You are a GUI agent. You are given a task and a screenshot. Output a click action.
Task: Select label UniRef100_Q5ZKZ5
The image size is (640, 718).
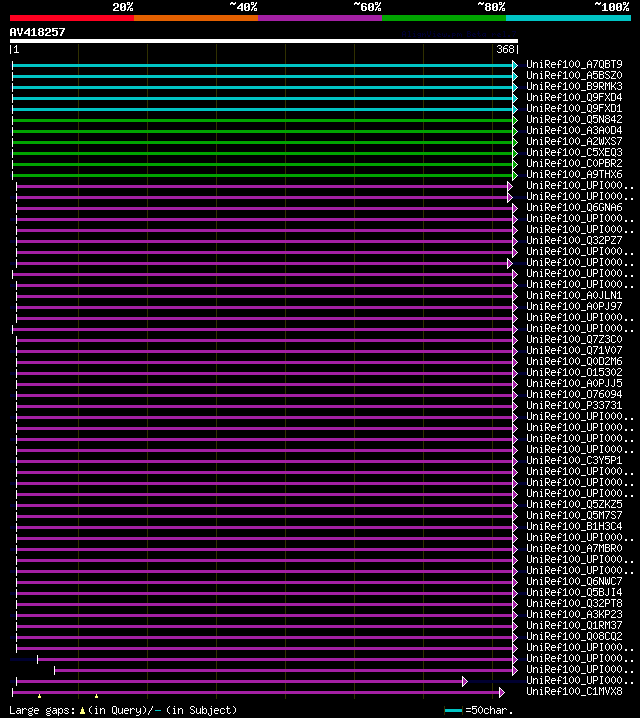click(574, 504)
